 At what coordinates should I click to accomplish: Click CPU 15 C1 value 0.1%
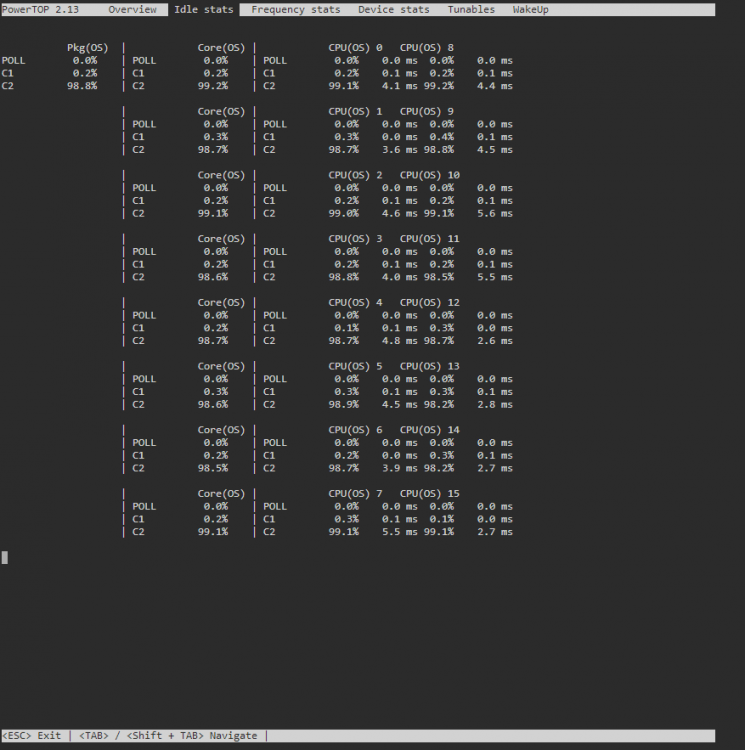pos(441,519)
